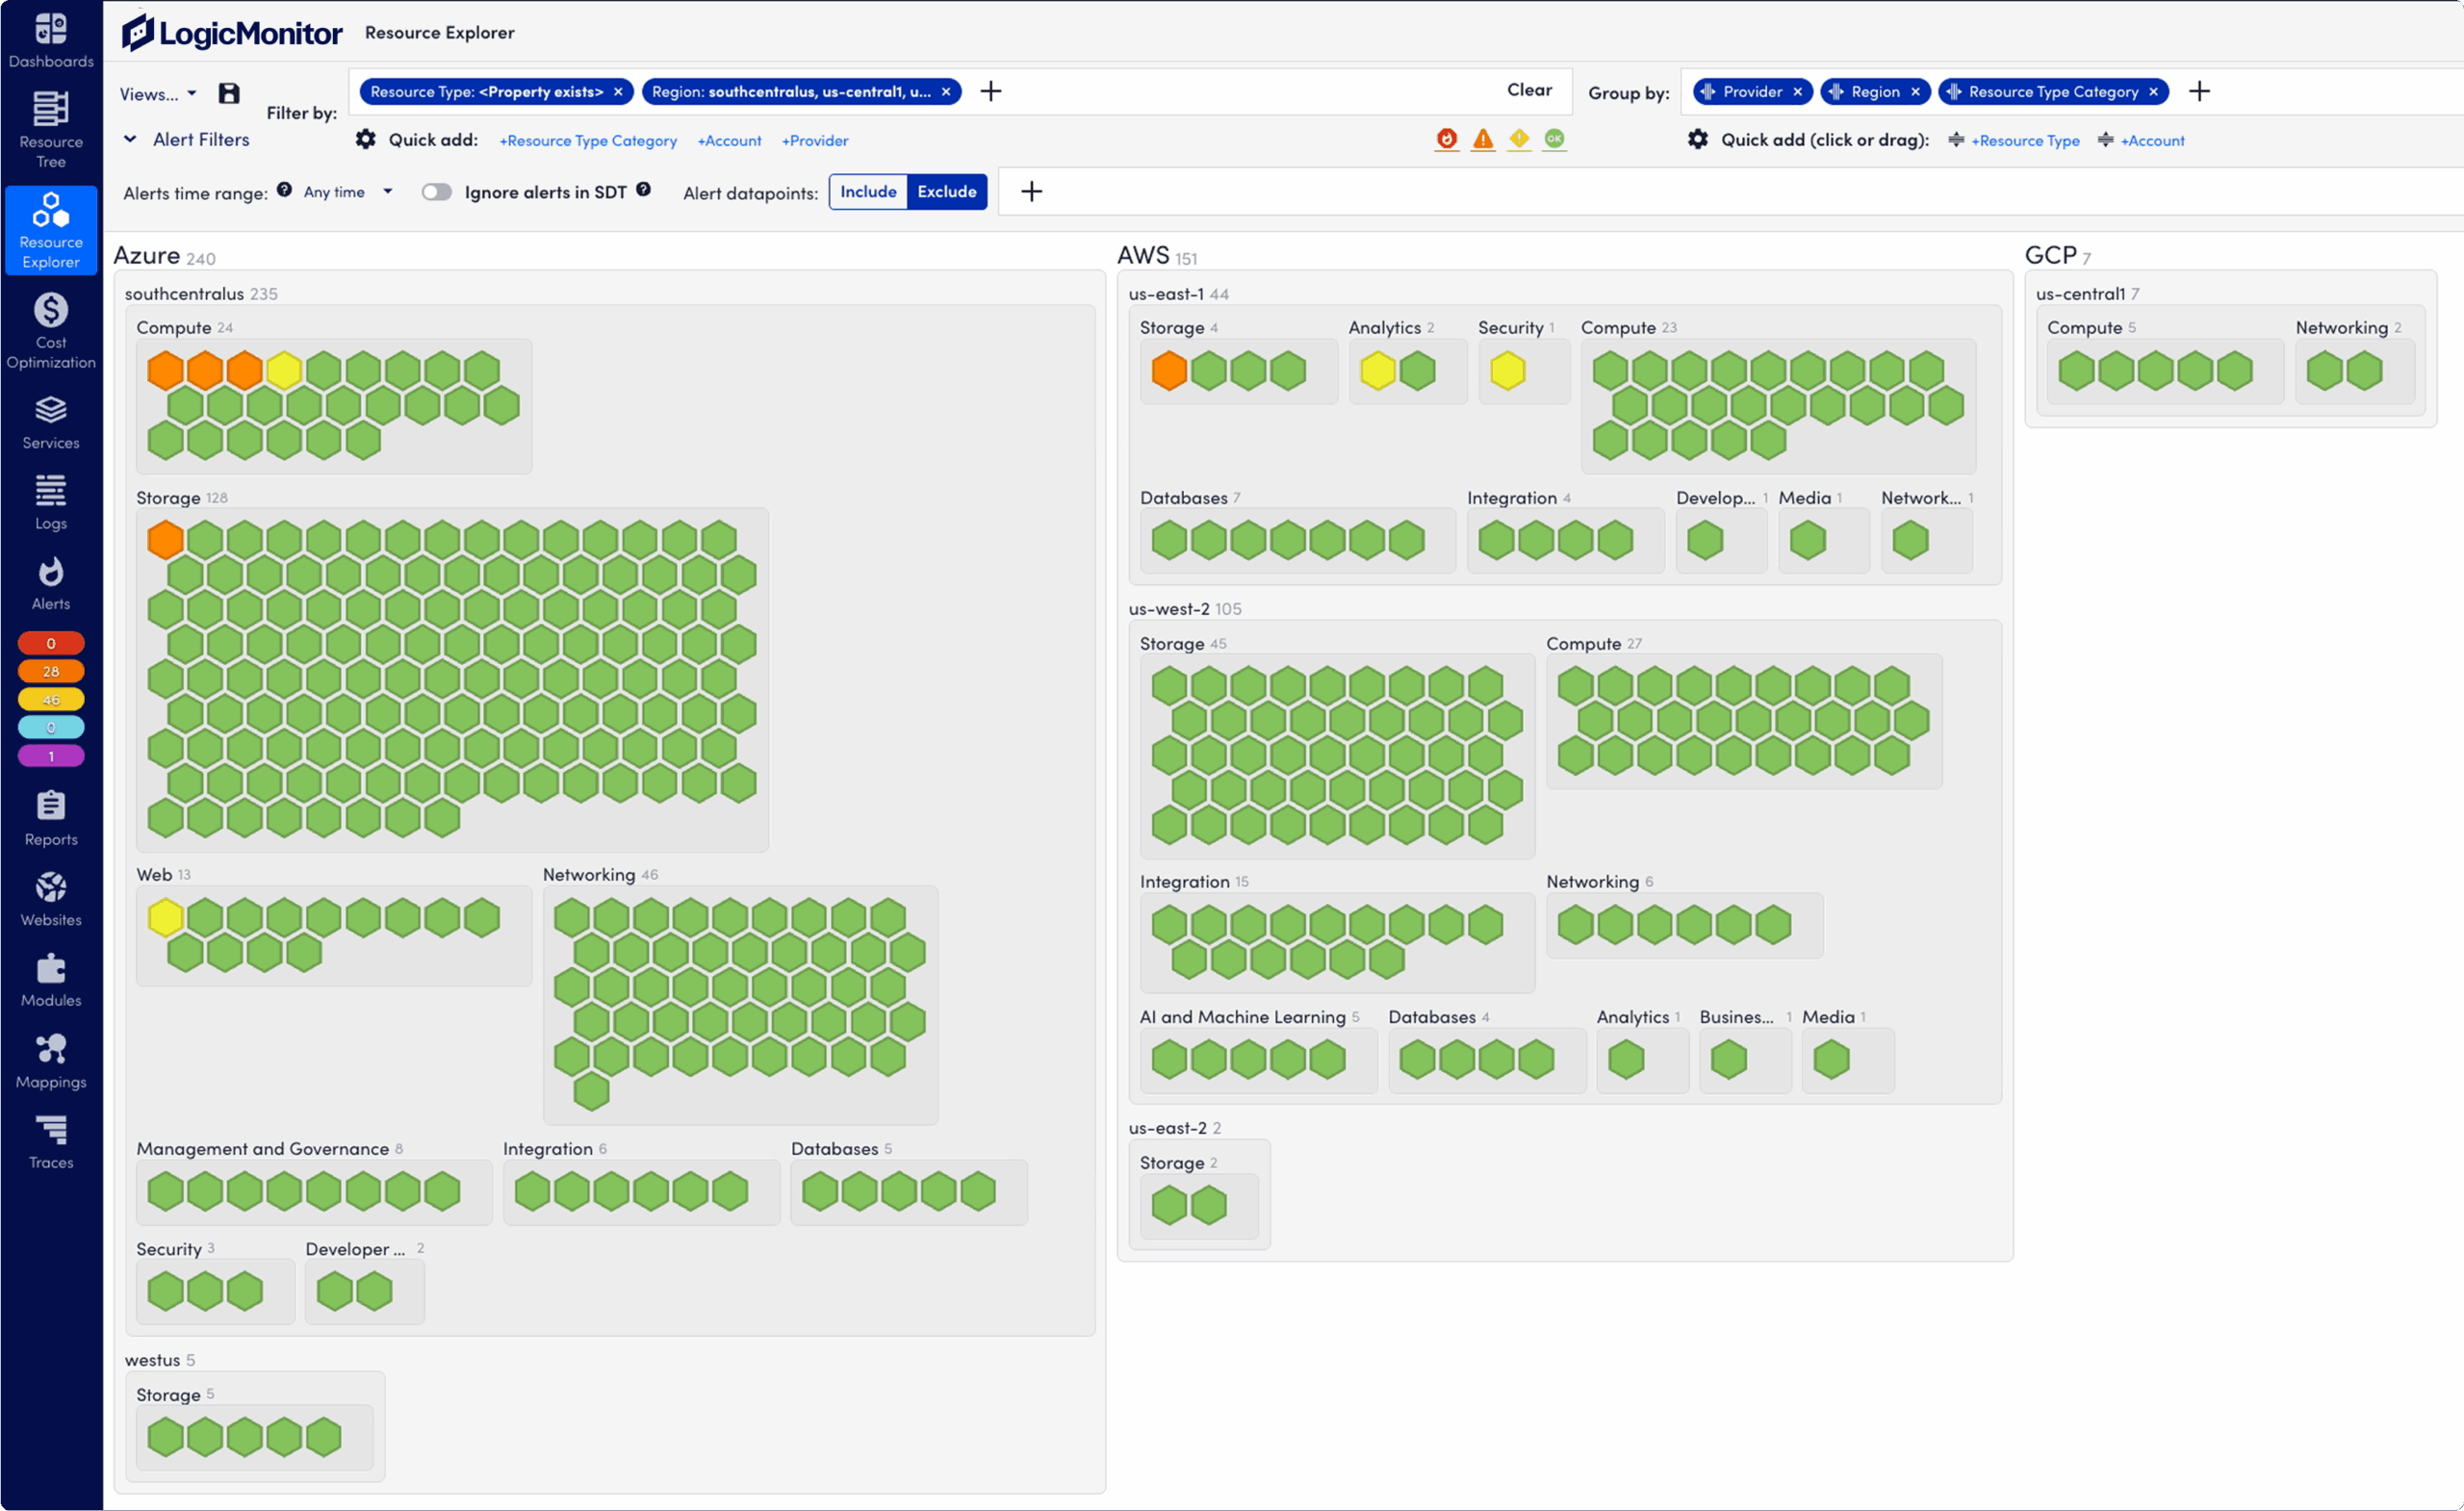This screenshot has width=2464, height=1511.
Task: Remove the Provider group-by chip
Action: tap(1797, 92)
